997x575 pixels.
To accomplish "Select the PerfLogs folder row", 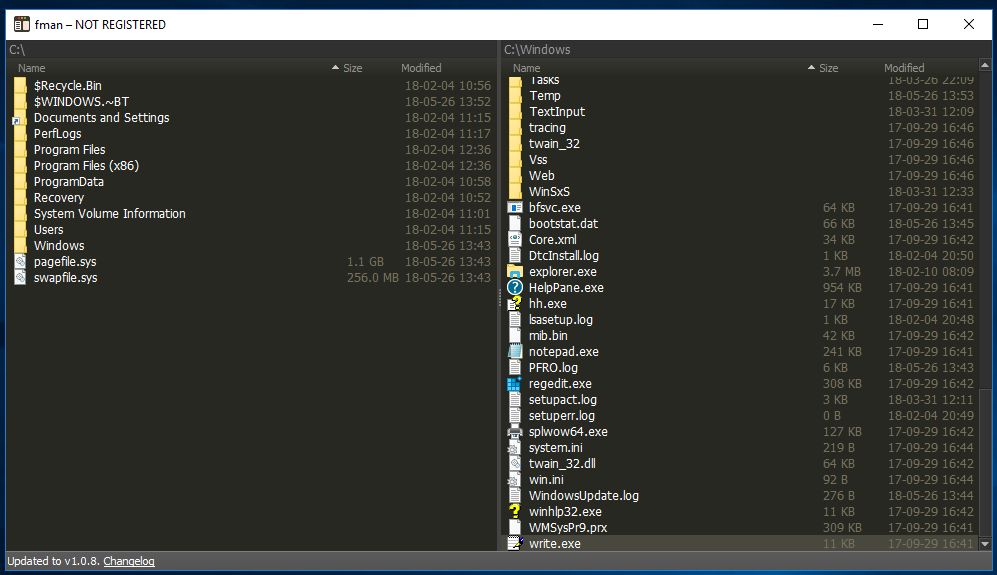I will 252,134.
